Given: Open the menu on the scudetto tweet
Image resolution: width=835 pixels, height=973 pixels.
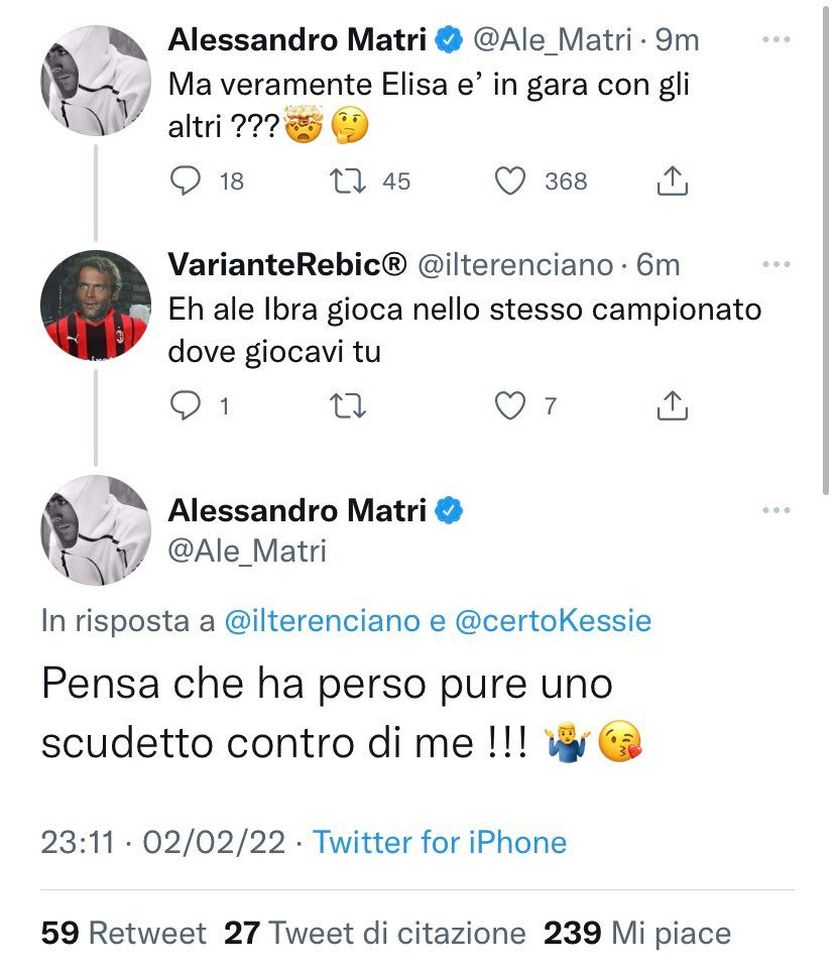Looking at the screenshot, I should tap(775, 510).
